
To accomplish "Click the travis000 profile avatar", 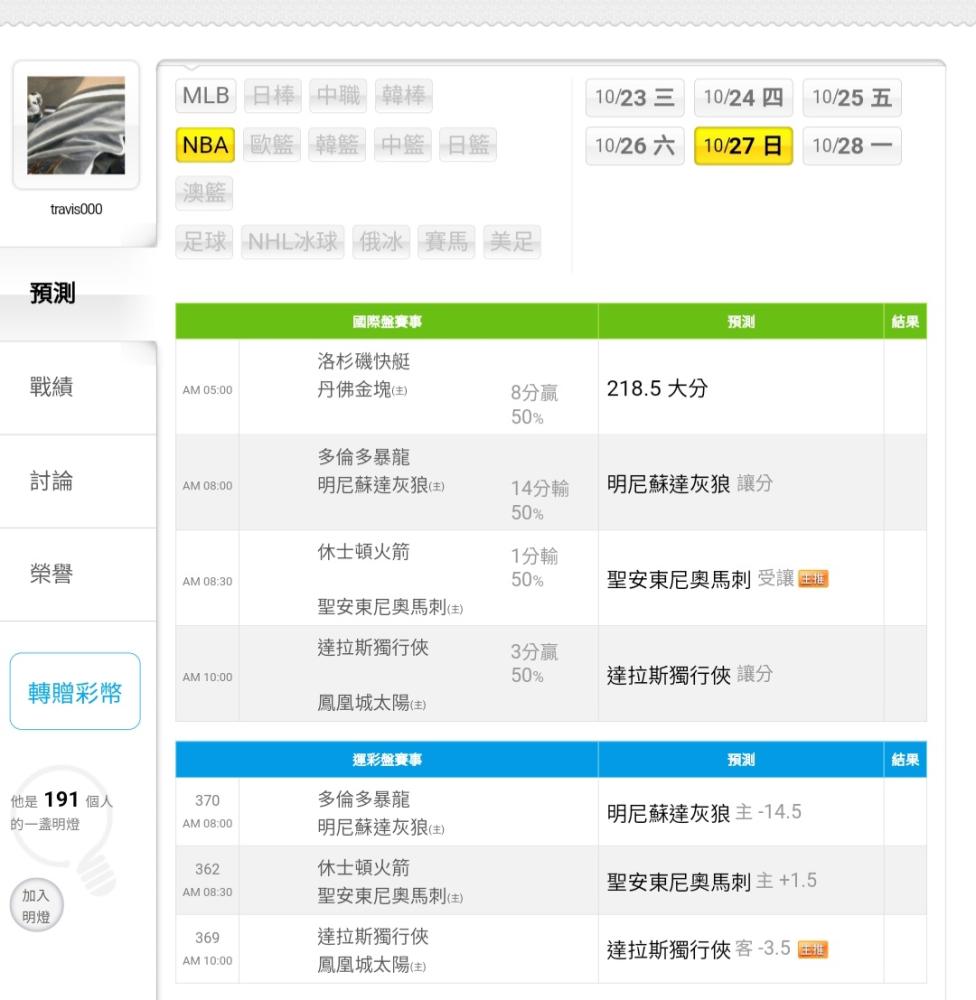I will pos(76,126).
